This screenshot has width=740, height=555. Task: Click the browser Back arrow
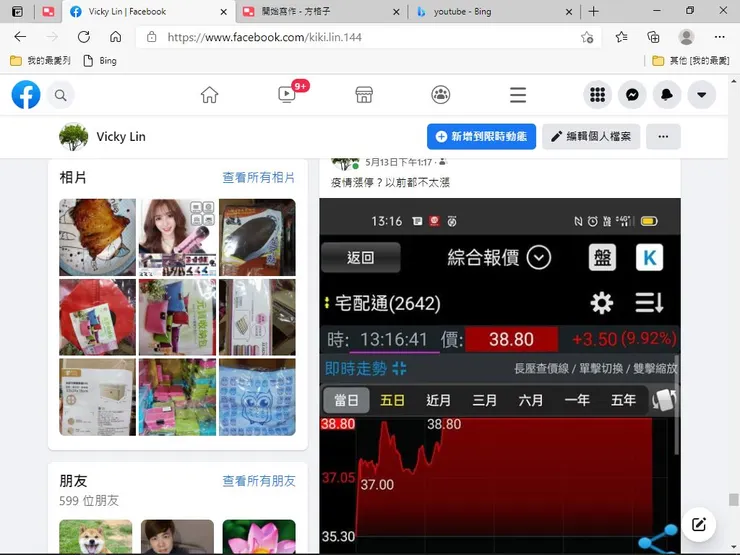[x=20, y=37]
